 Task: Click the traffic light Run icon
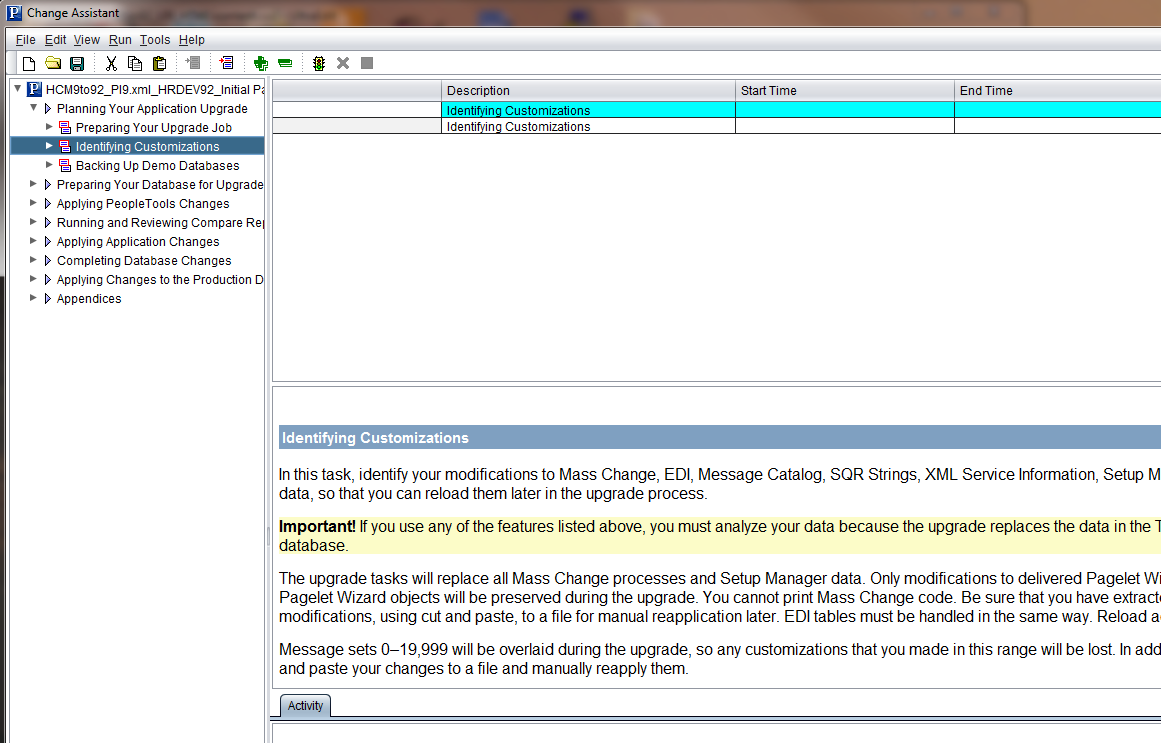pos(319,64)
